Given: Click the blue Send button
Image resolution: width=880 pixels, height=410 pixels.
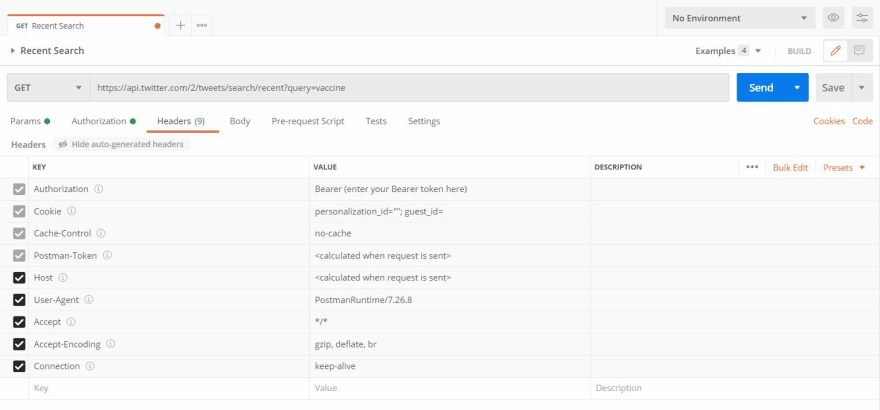Looking at the screenshot, I should pos(761,88).
